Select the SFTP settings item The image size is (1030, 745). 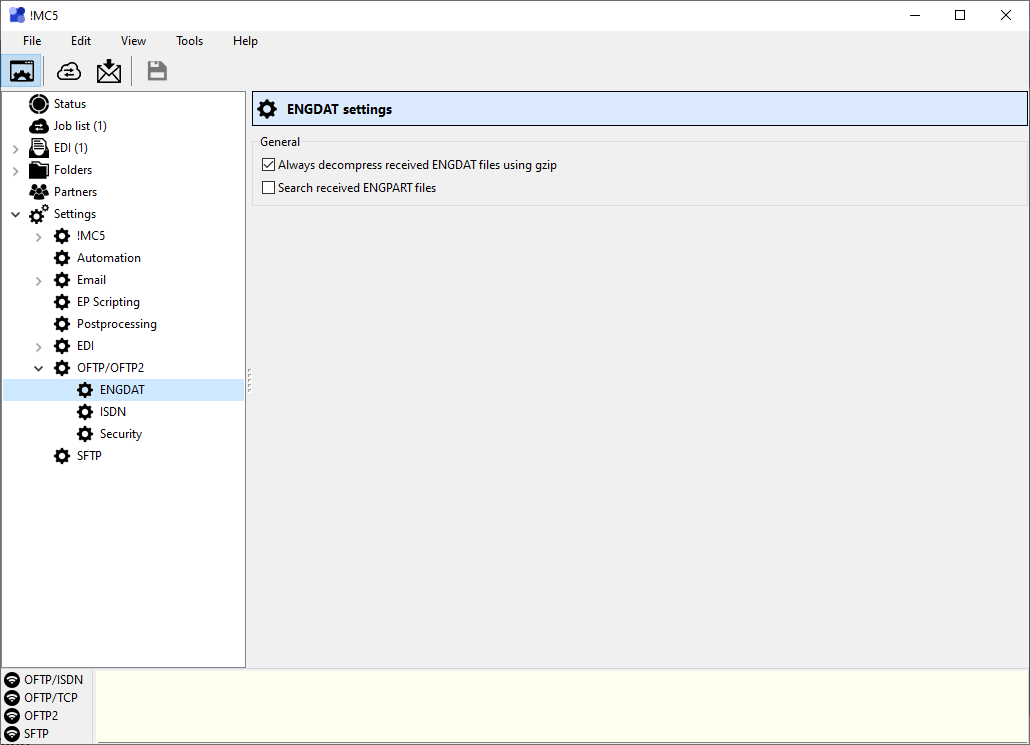pyautogui.click(x=89, y=456)
